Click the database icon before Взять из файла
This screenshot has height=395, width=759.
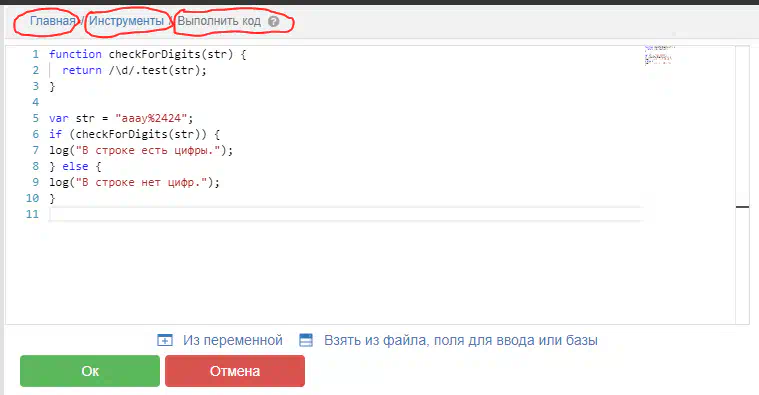[306, 340]
